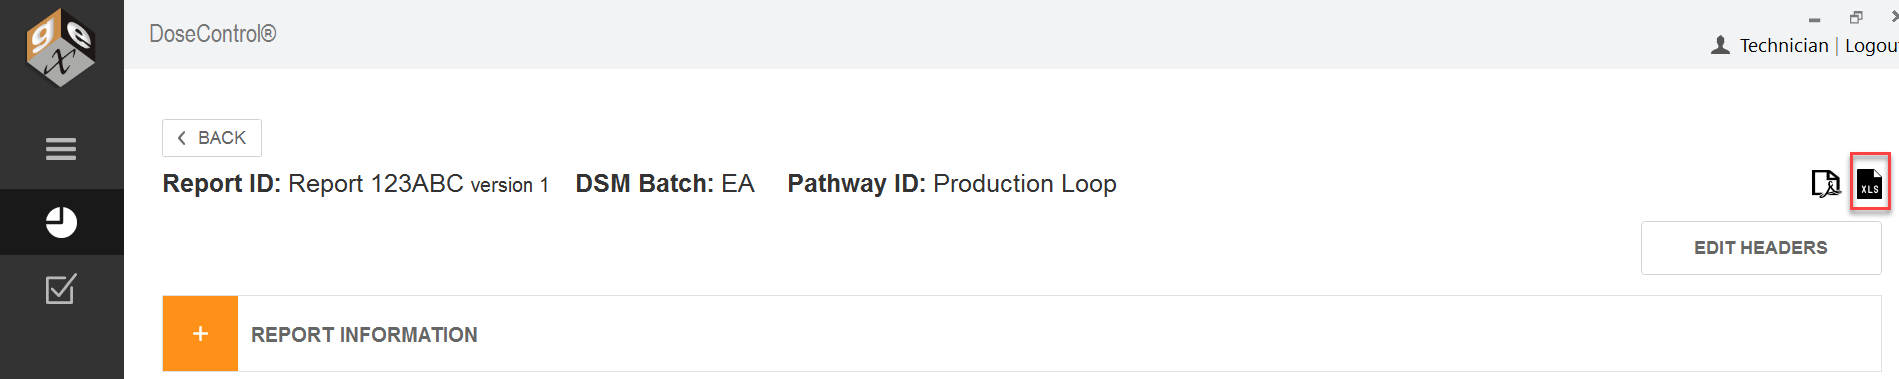Click the DSM Batch EA label

[x=665, y=184]
